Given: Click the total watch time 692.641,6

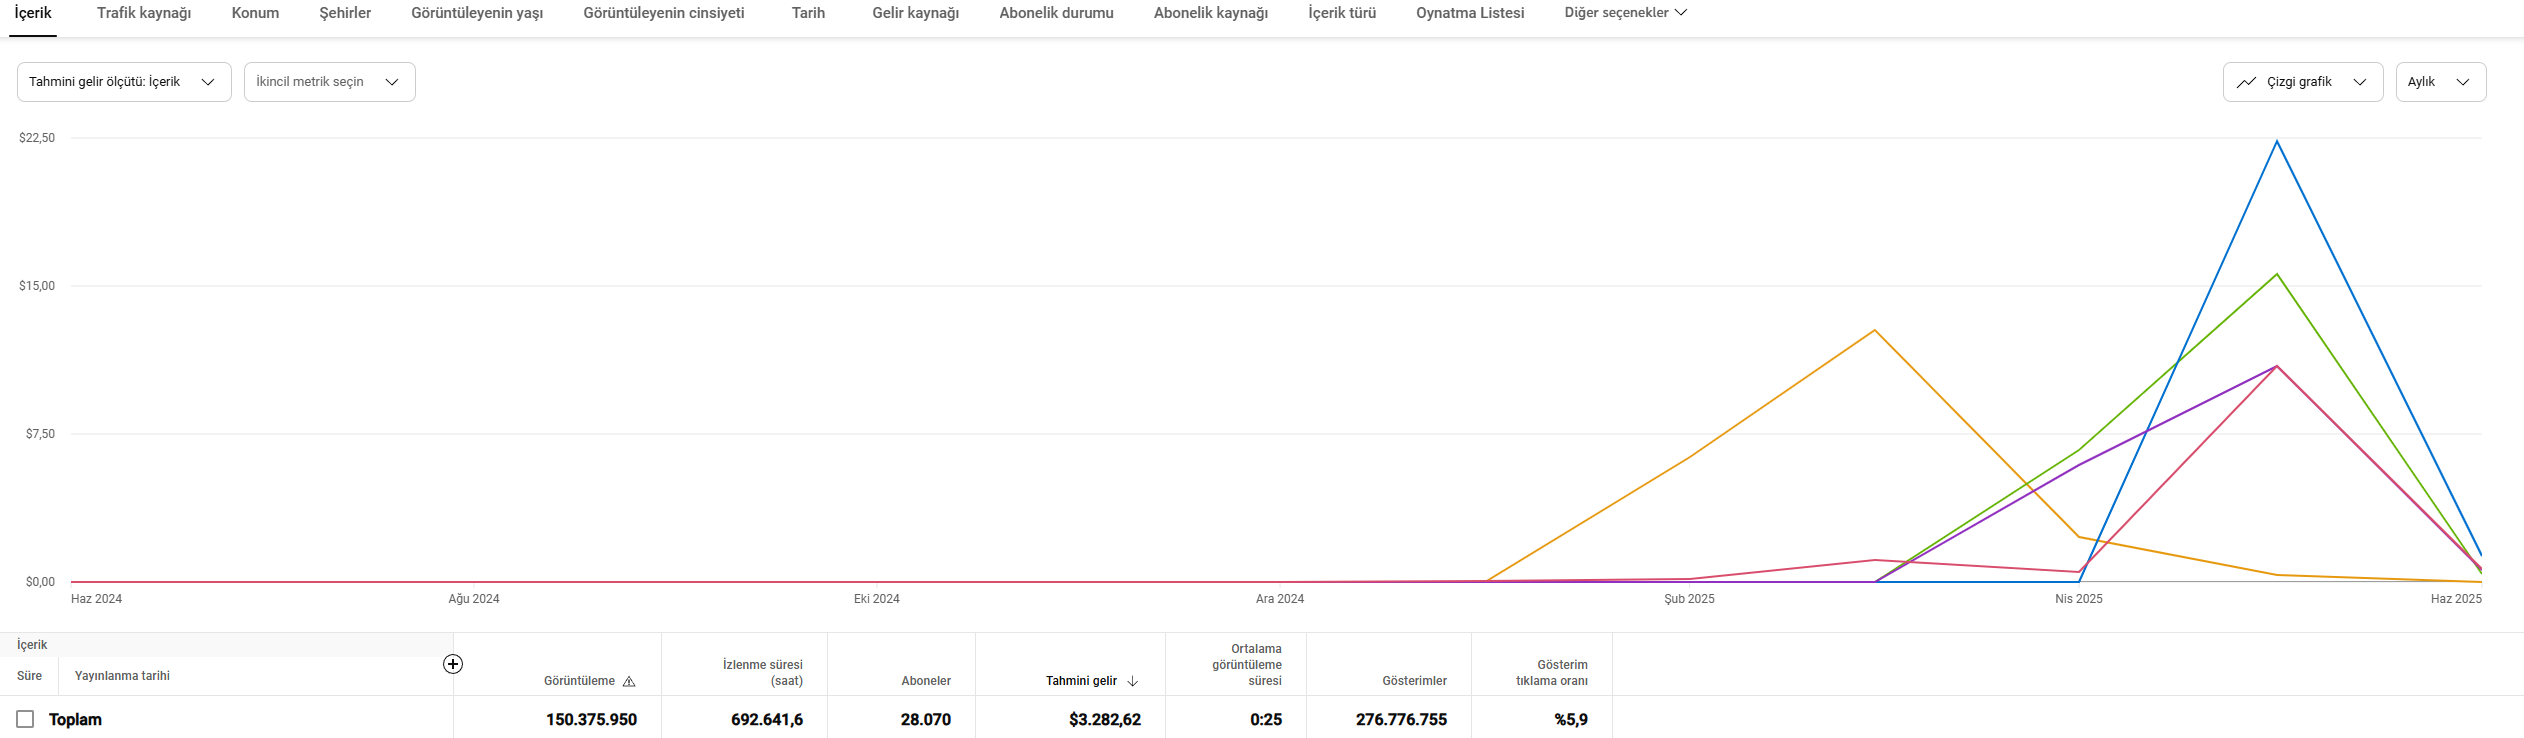Looking at the screenshot, I should [767, 720].
